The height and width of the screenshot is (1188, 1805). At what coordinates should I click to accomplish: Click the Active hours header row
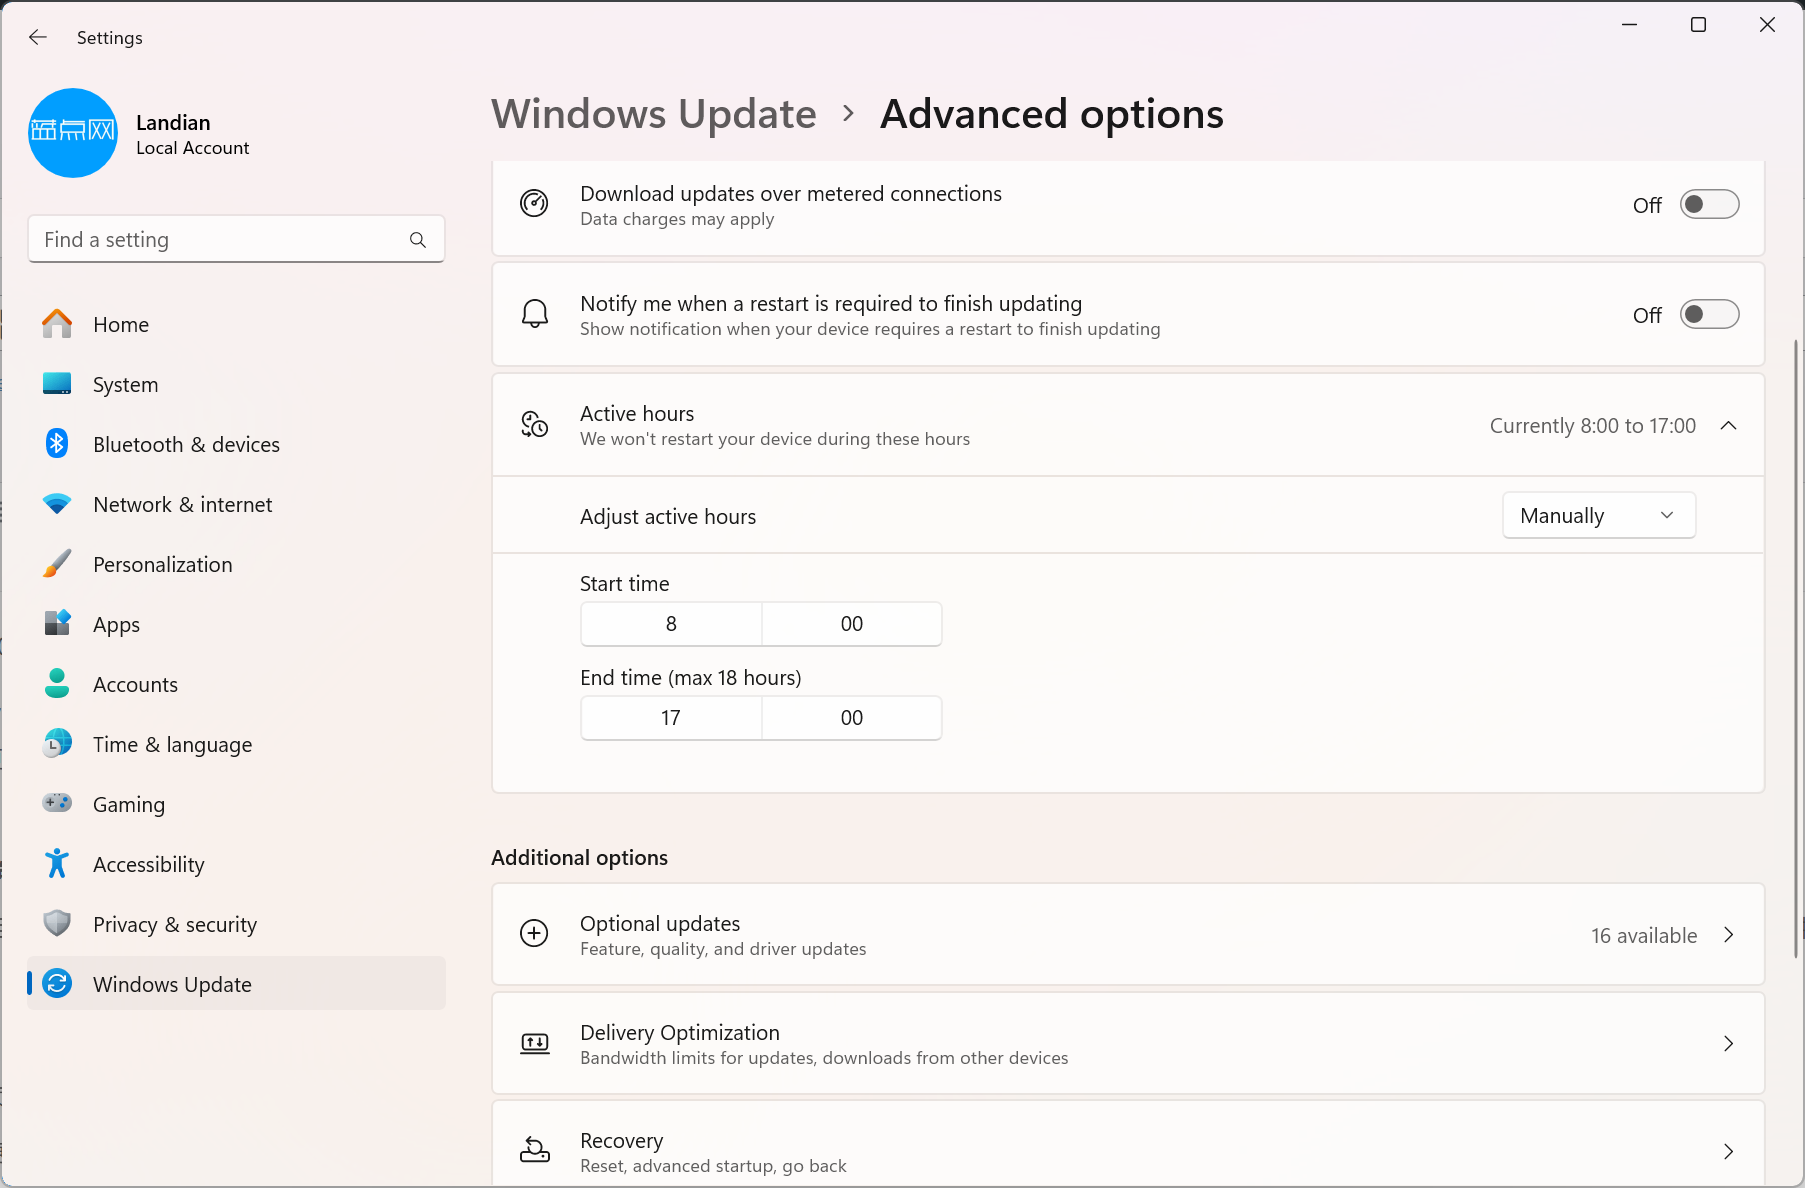pos(1128,425)
